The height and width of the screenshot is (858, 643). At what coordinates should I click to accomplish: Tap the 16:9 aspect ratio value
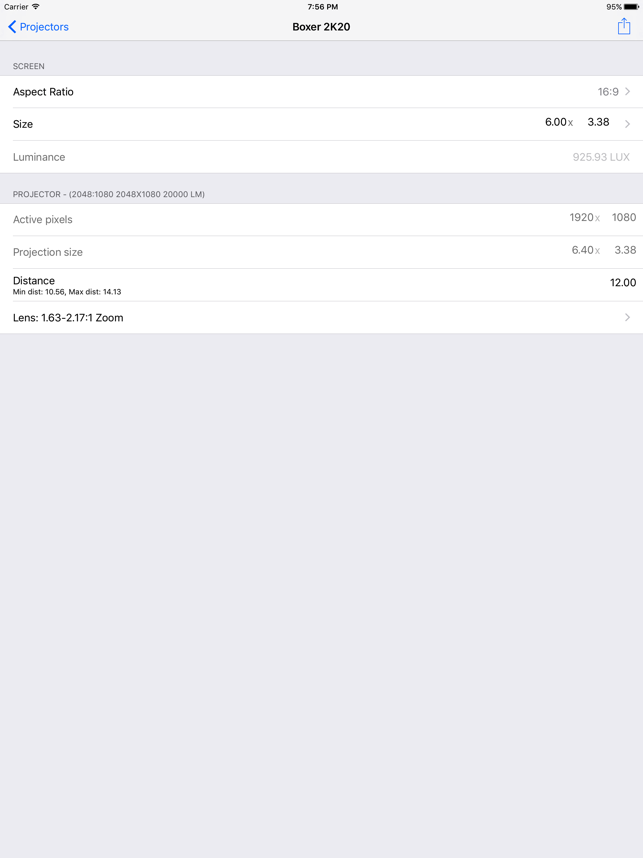(608, 92)
